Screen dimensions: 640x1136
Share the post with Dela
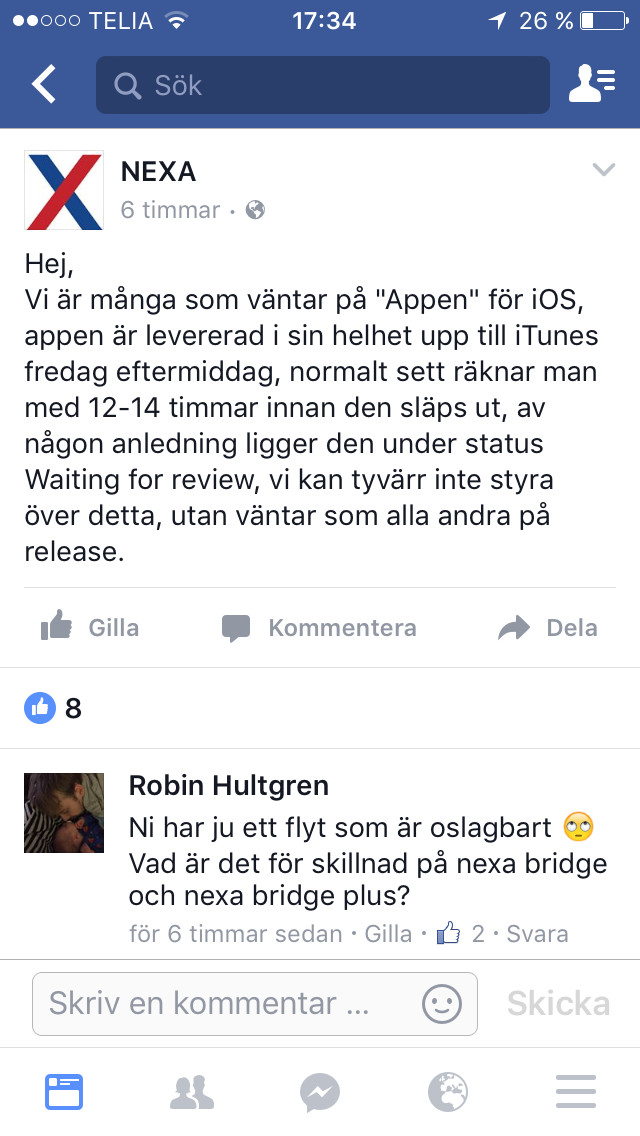pyautogui.click(x=548, y=627)
